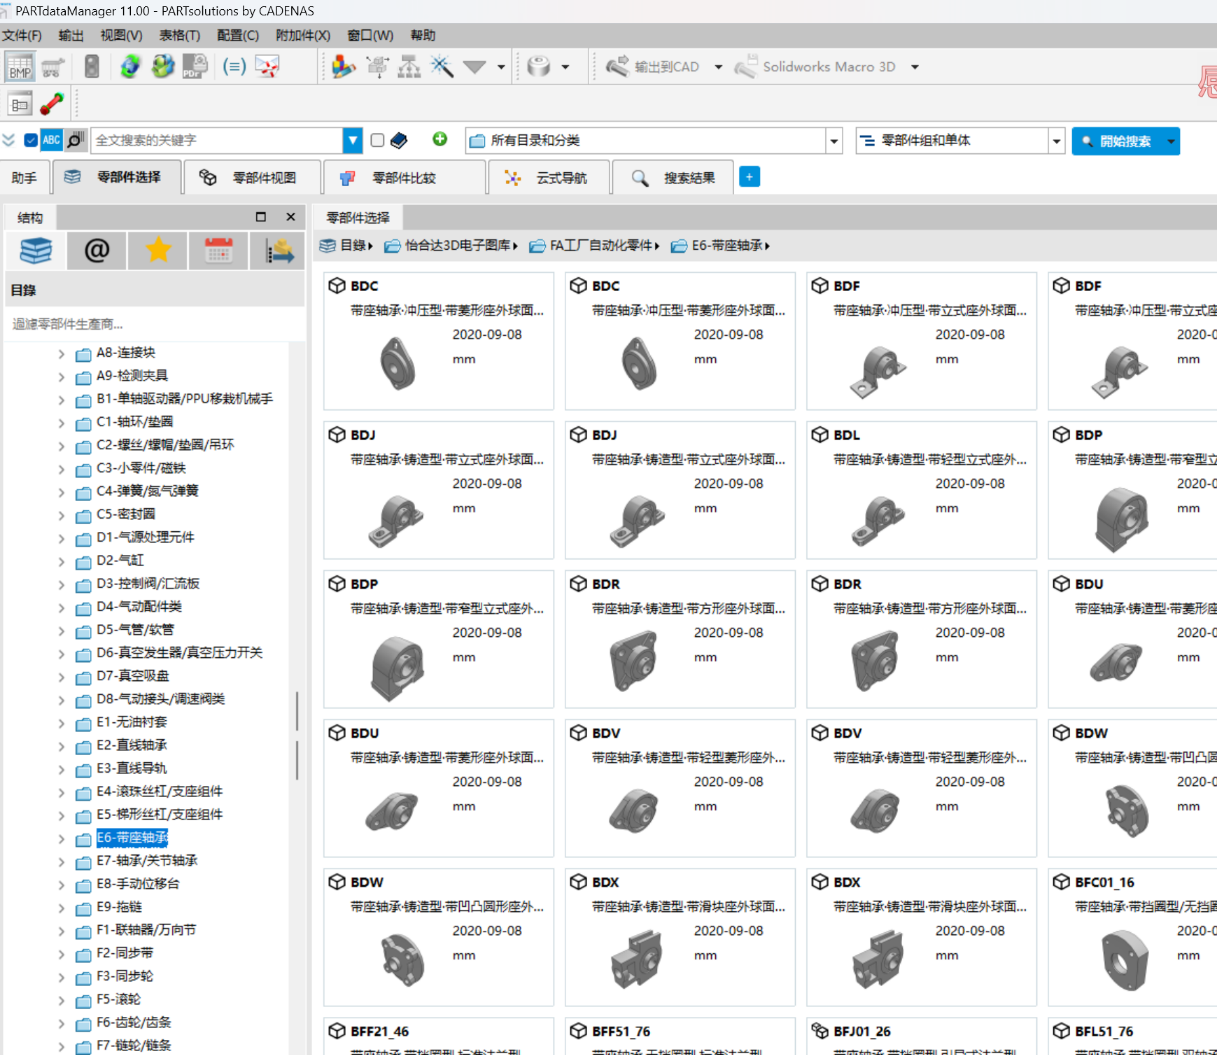The height and width of the screenshot is (1055, 1217).
Task: Open the 零部件组和单体 dropdown
Action: tap(1056, 141)
